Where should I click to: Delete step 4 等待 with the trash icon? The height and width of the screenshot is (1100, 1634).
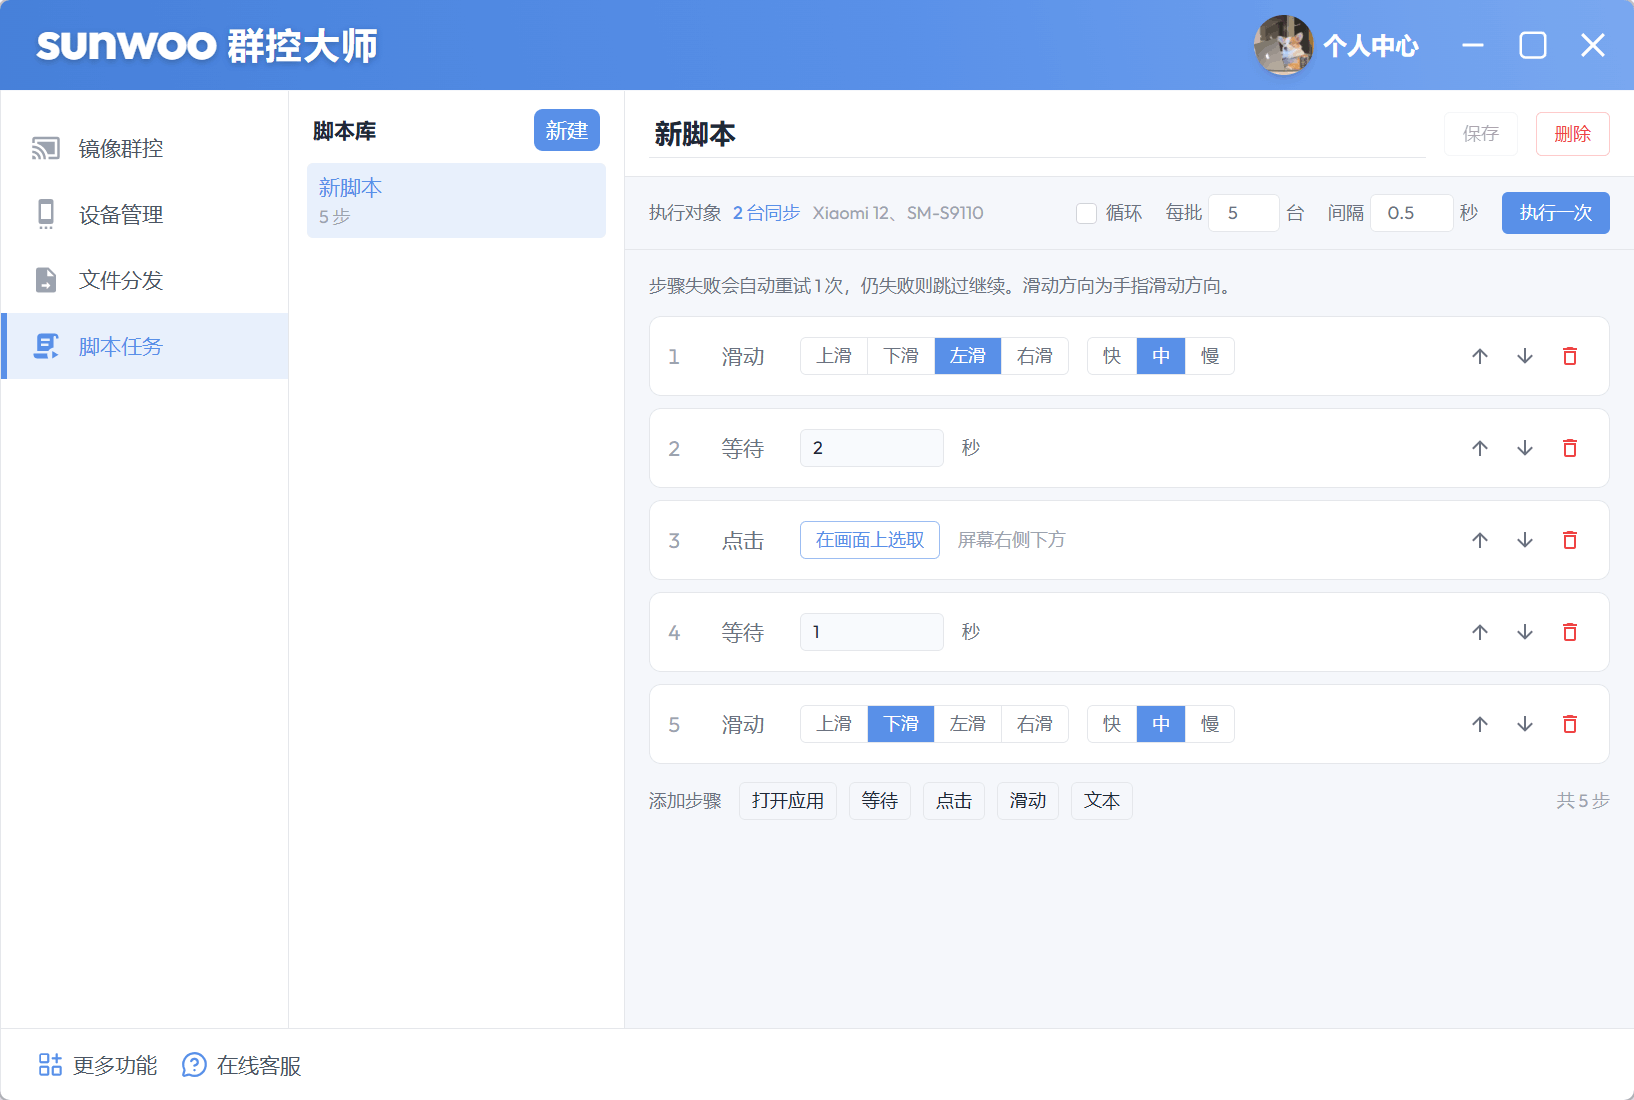(1570, 632)
